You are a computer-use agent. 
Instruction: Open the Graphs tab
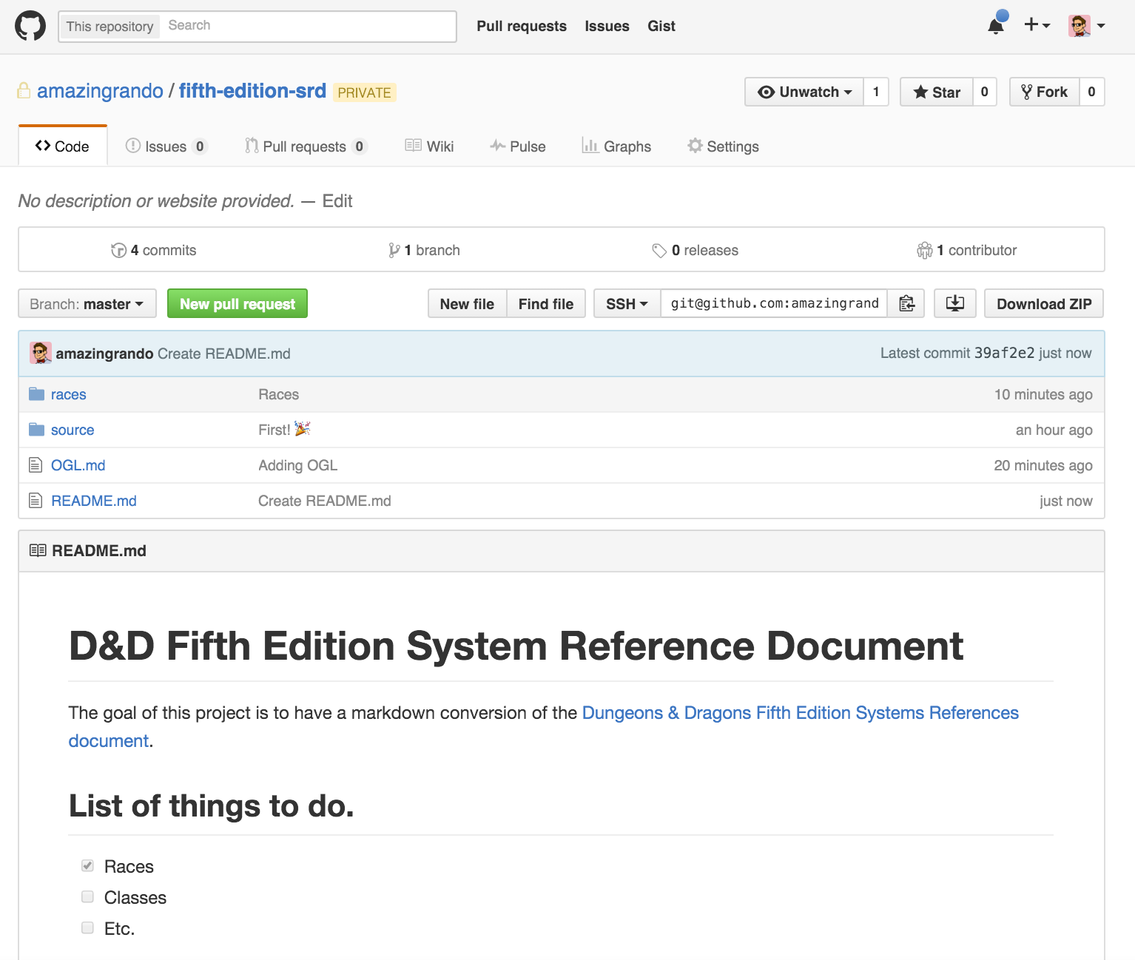point(617,146)
